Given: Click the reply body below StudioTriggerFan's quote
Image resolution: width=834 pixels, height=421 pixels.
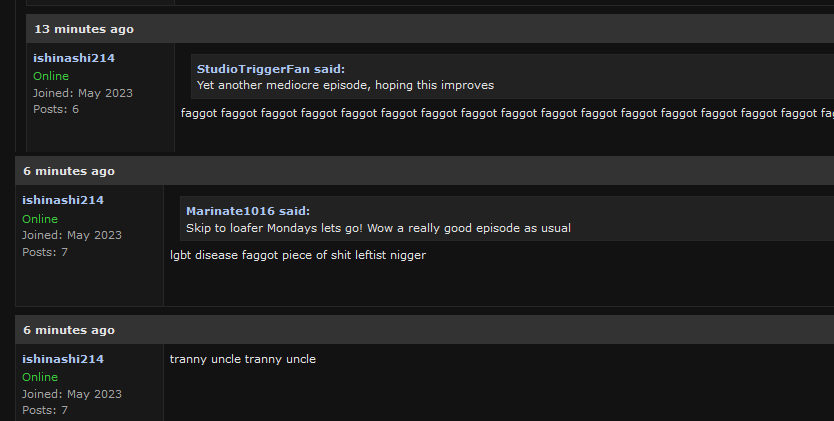Looking at the screenshot, I should tap(500, 113).
